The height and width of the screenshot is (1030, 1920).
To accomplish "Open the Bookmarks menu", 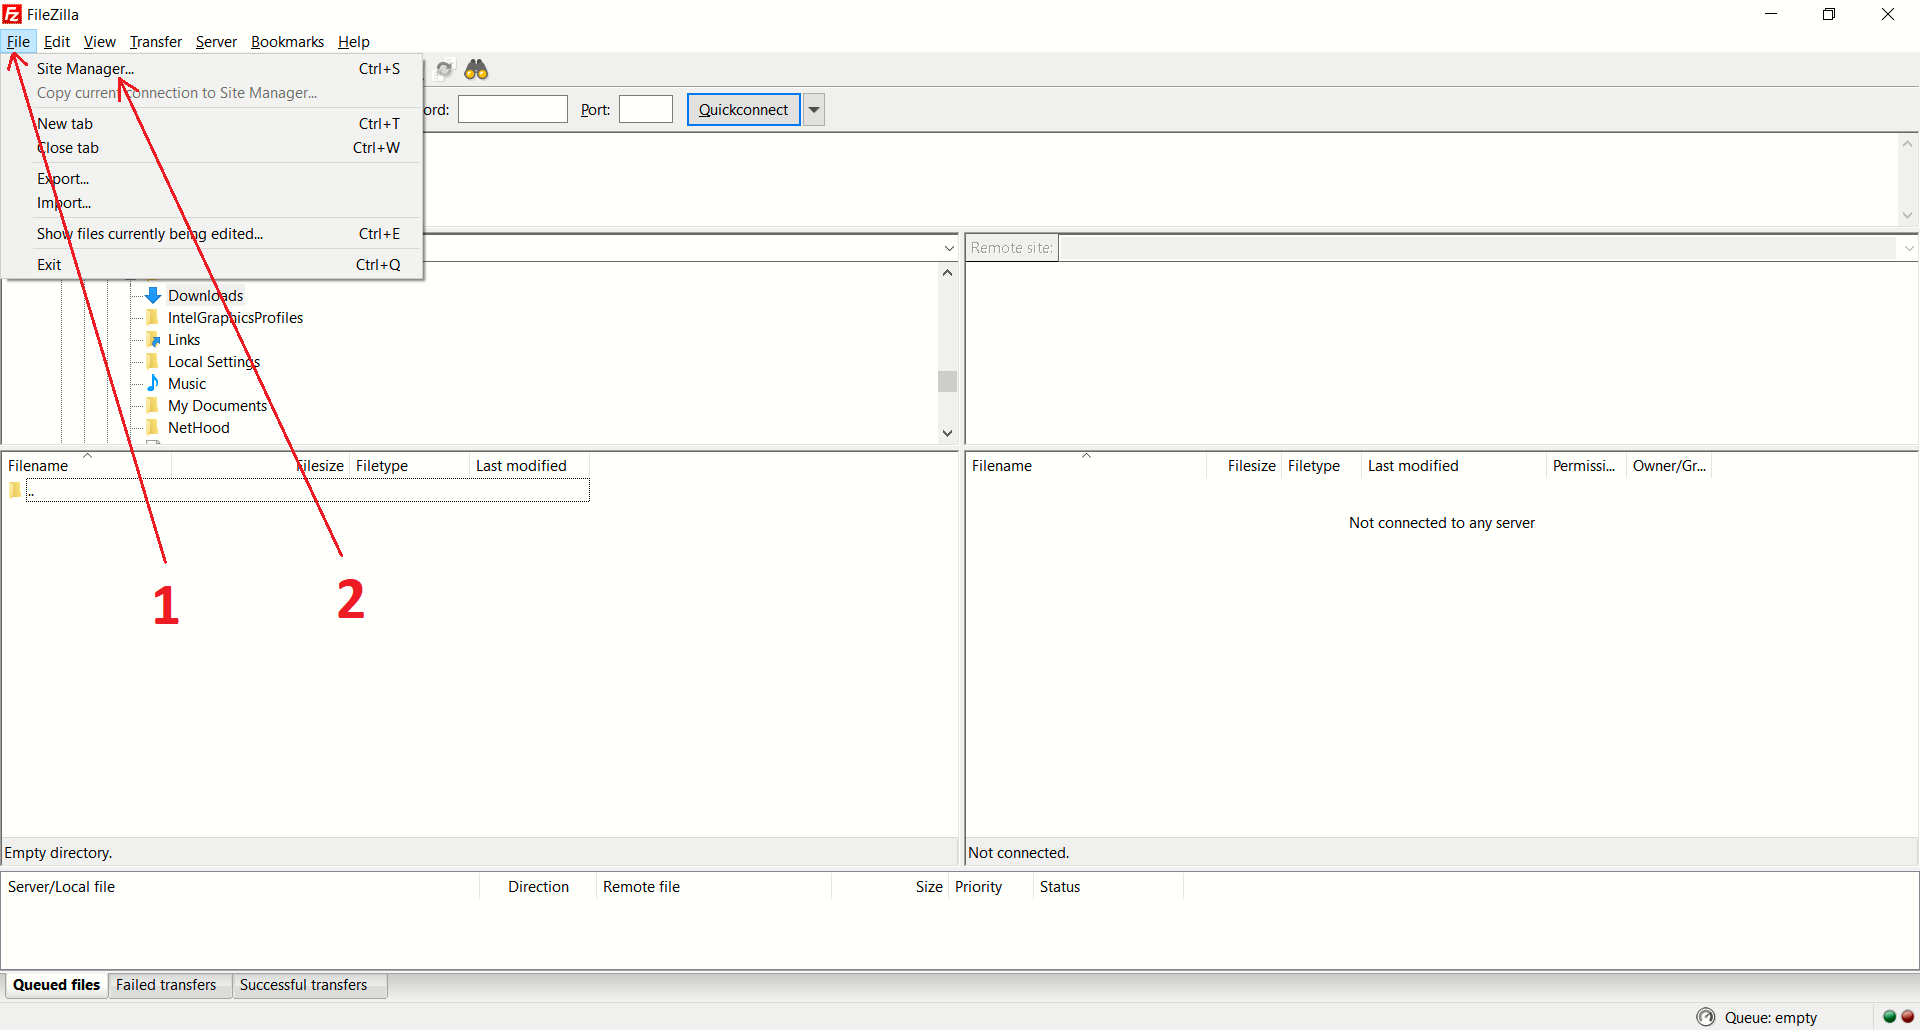I will [287, 42].
